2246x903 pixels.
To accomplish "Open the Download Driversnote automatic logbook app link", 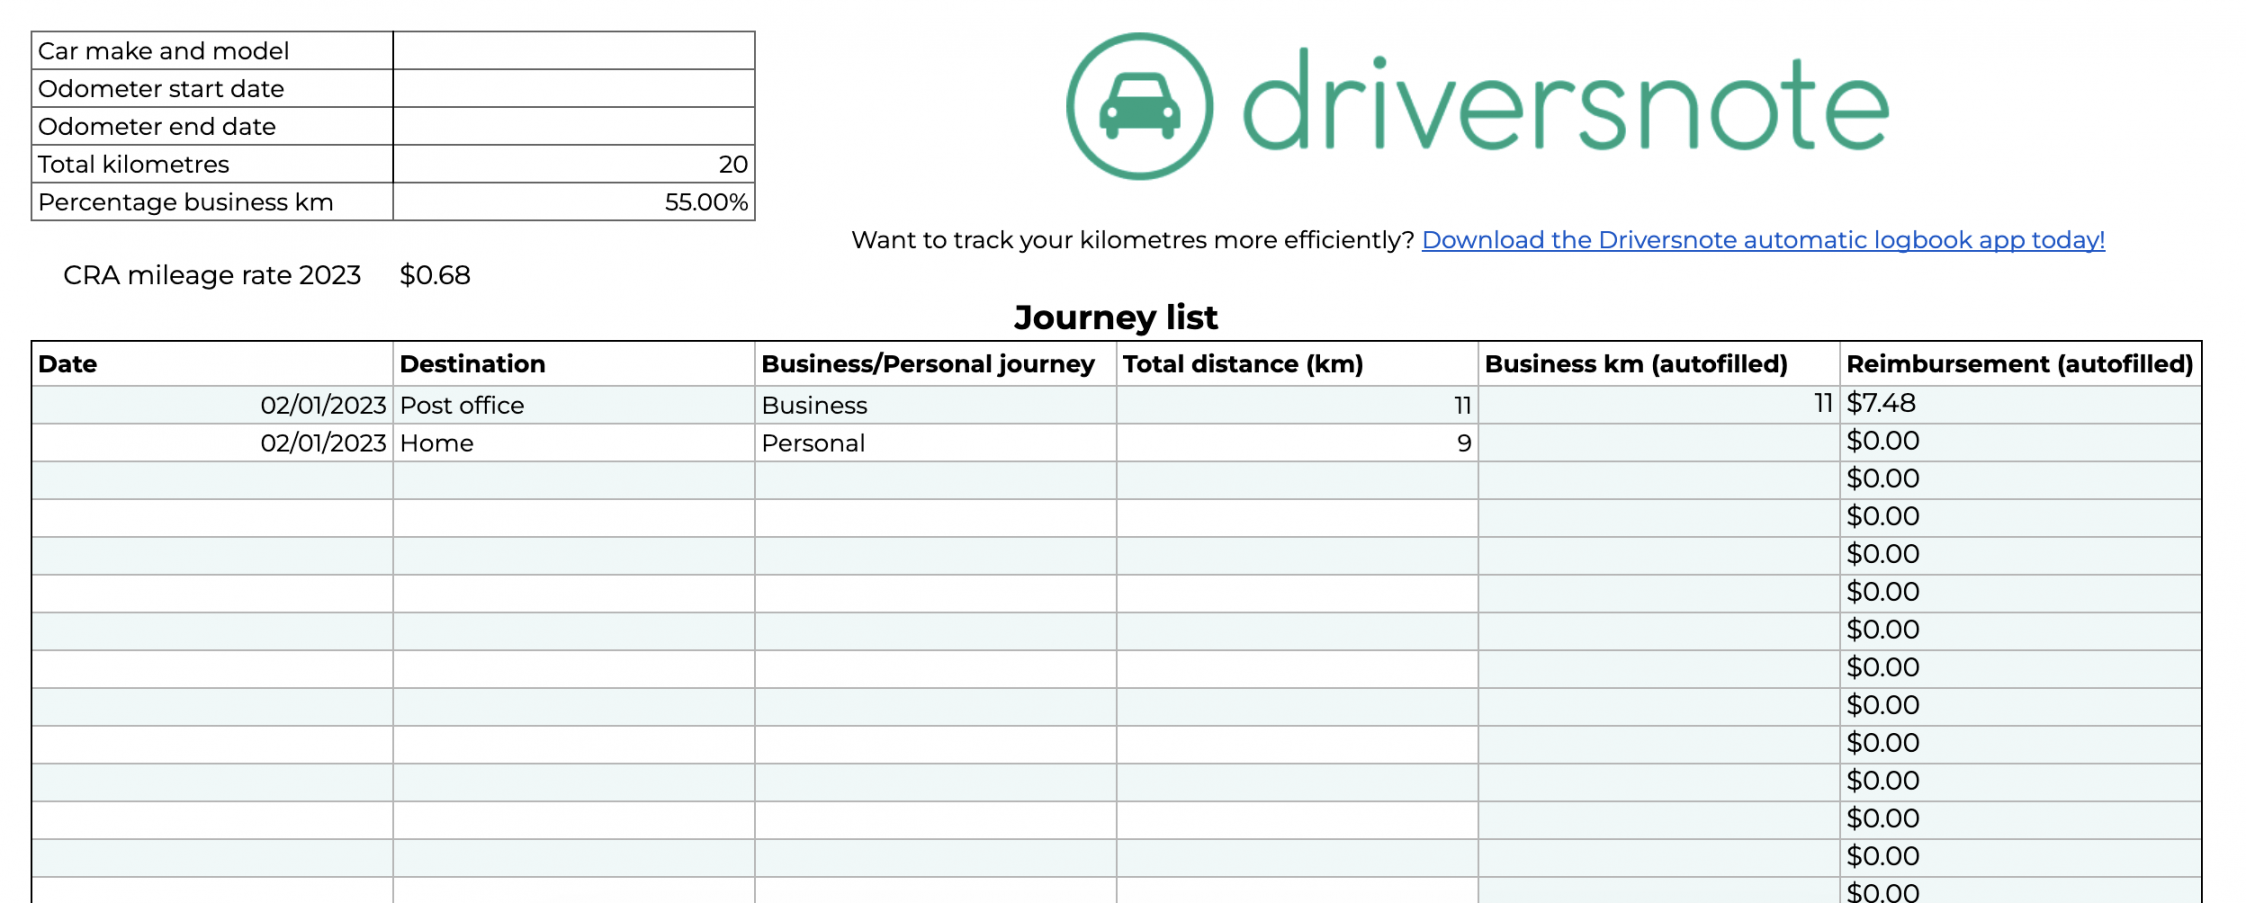I will (1763, 240).
